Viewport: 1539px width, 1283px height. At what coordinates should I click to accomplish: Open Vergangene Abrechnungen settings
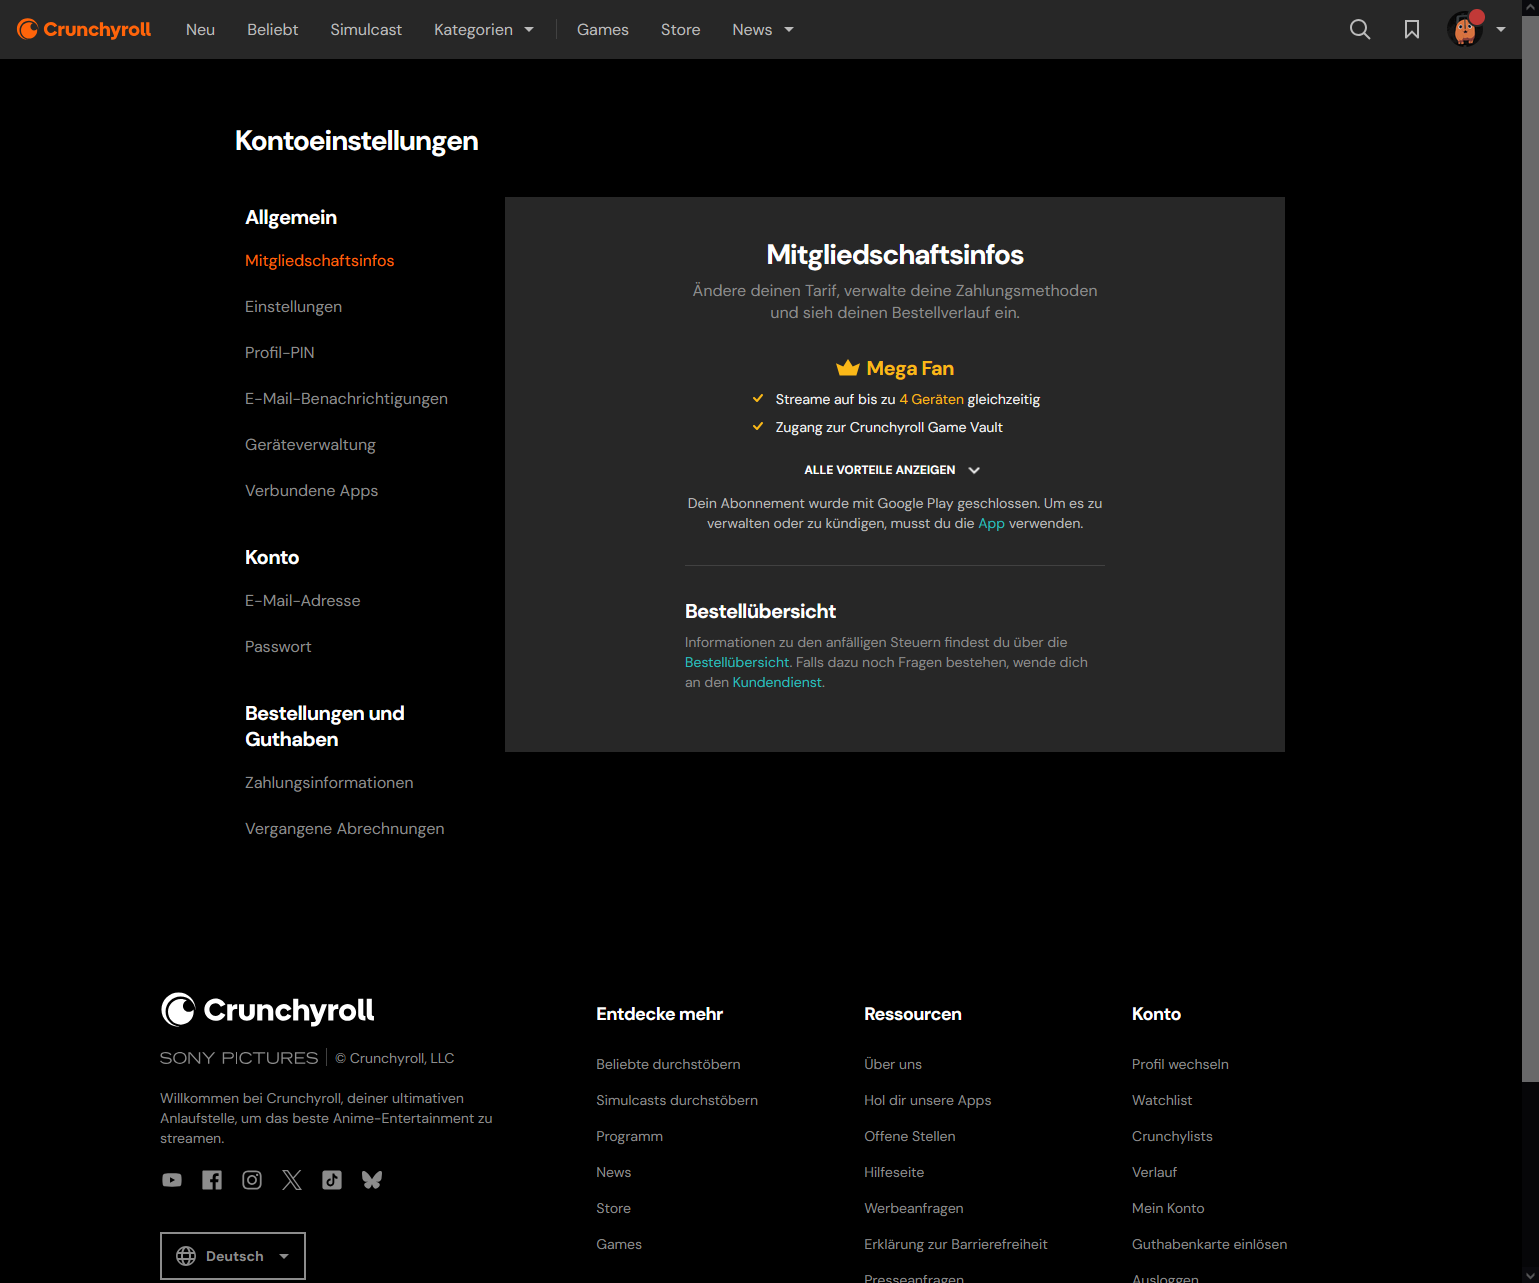coord(344,828)
